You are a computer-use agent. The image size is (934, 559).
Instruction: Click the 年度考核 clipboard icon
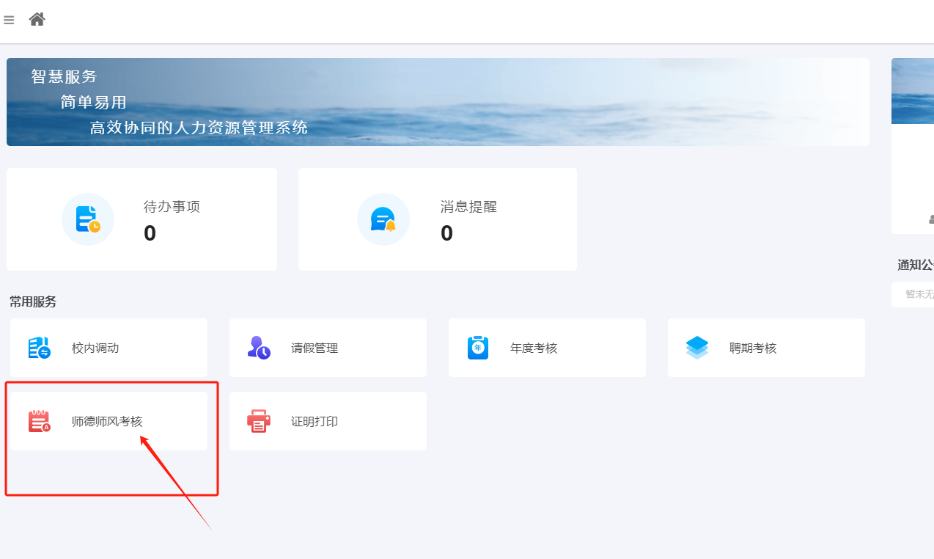[478, 348]
